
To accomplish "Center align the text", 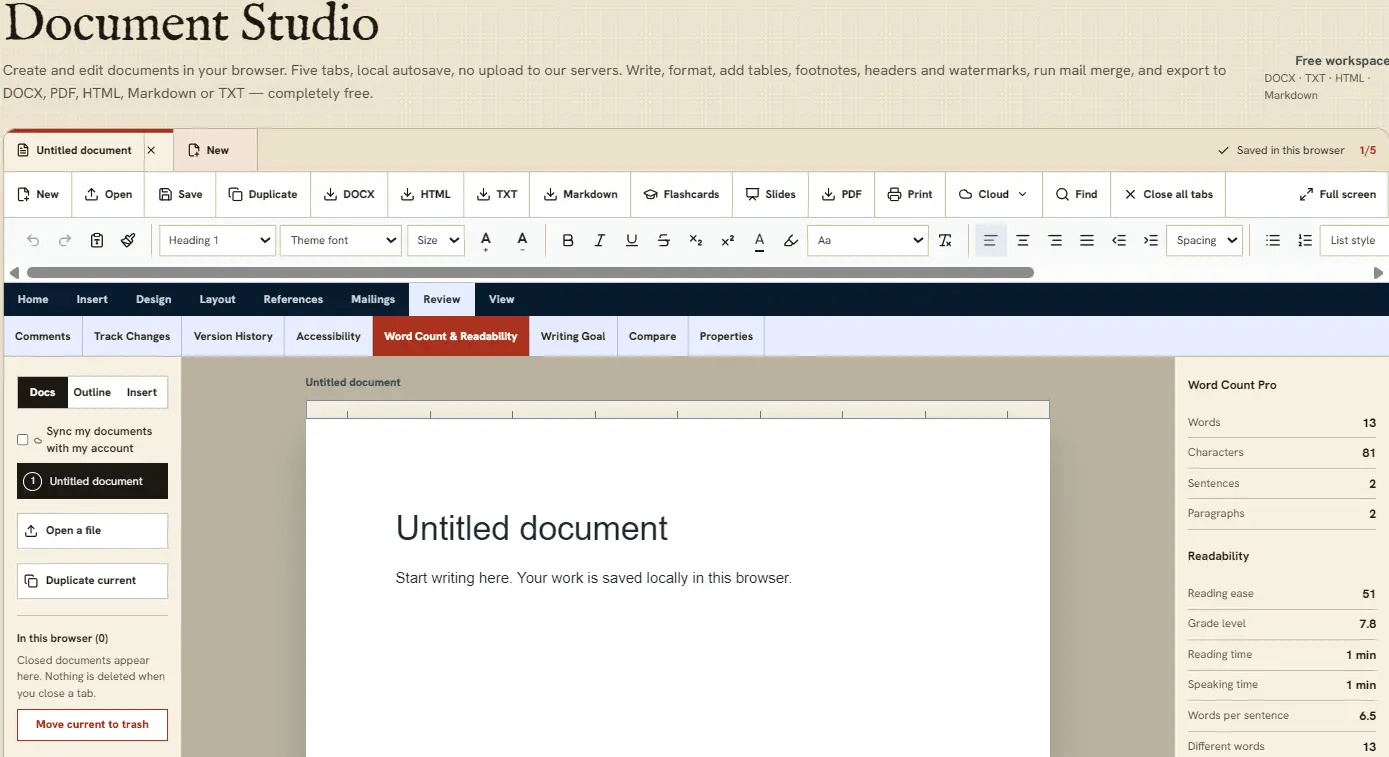I will point(1023,240).
